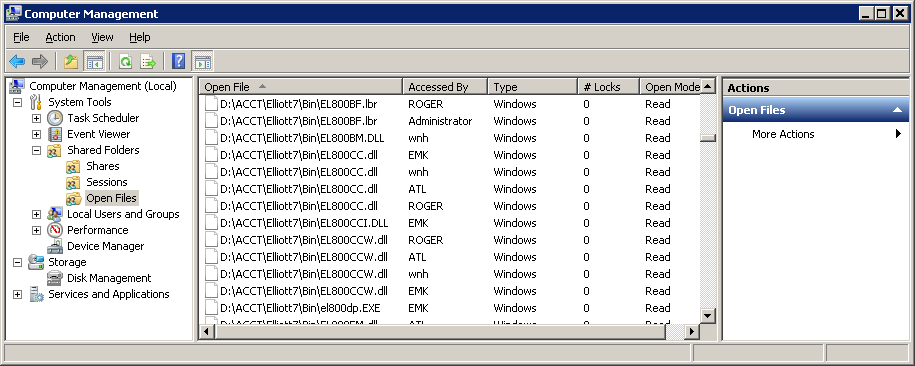Click the Up one level toolbar icon
Image resolution: width=915 pixels, height=366 pixels.
click(71, 61)
